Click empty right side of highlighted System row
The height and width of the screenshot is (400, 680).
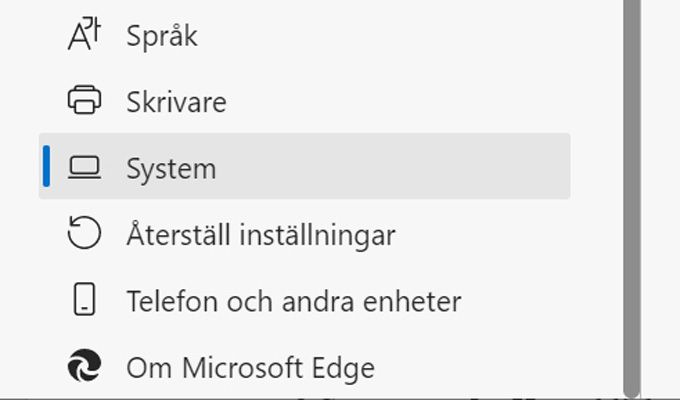(434, 167)
